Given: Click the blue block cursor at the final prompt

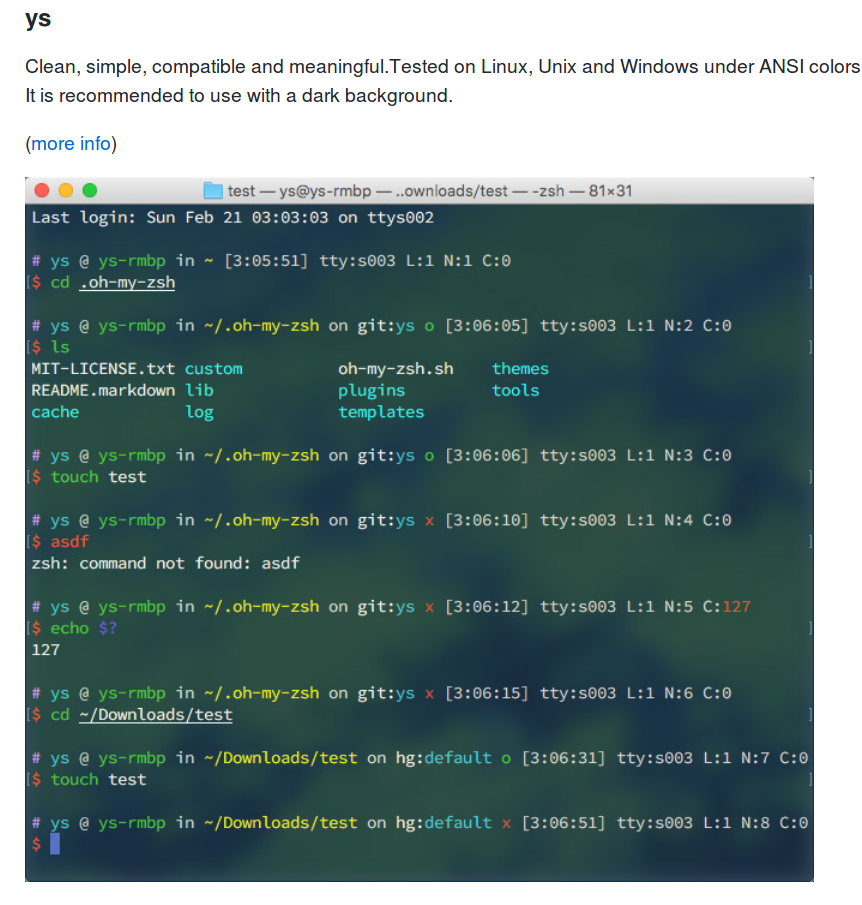Looking at the screenshot, I should (x=55, y=844).
